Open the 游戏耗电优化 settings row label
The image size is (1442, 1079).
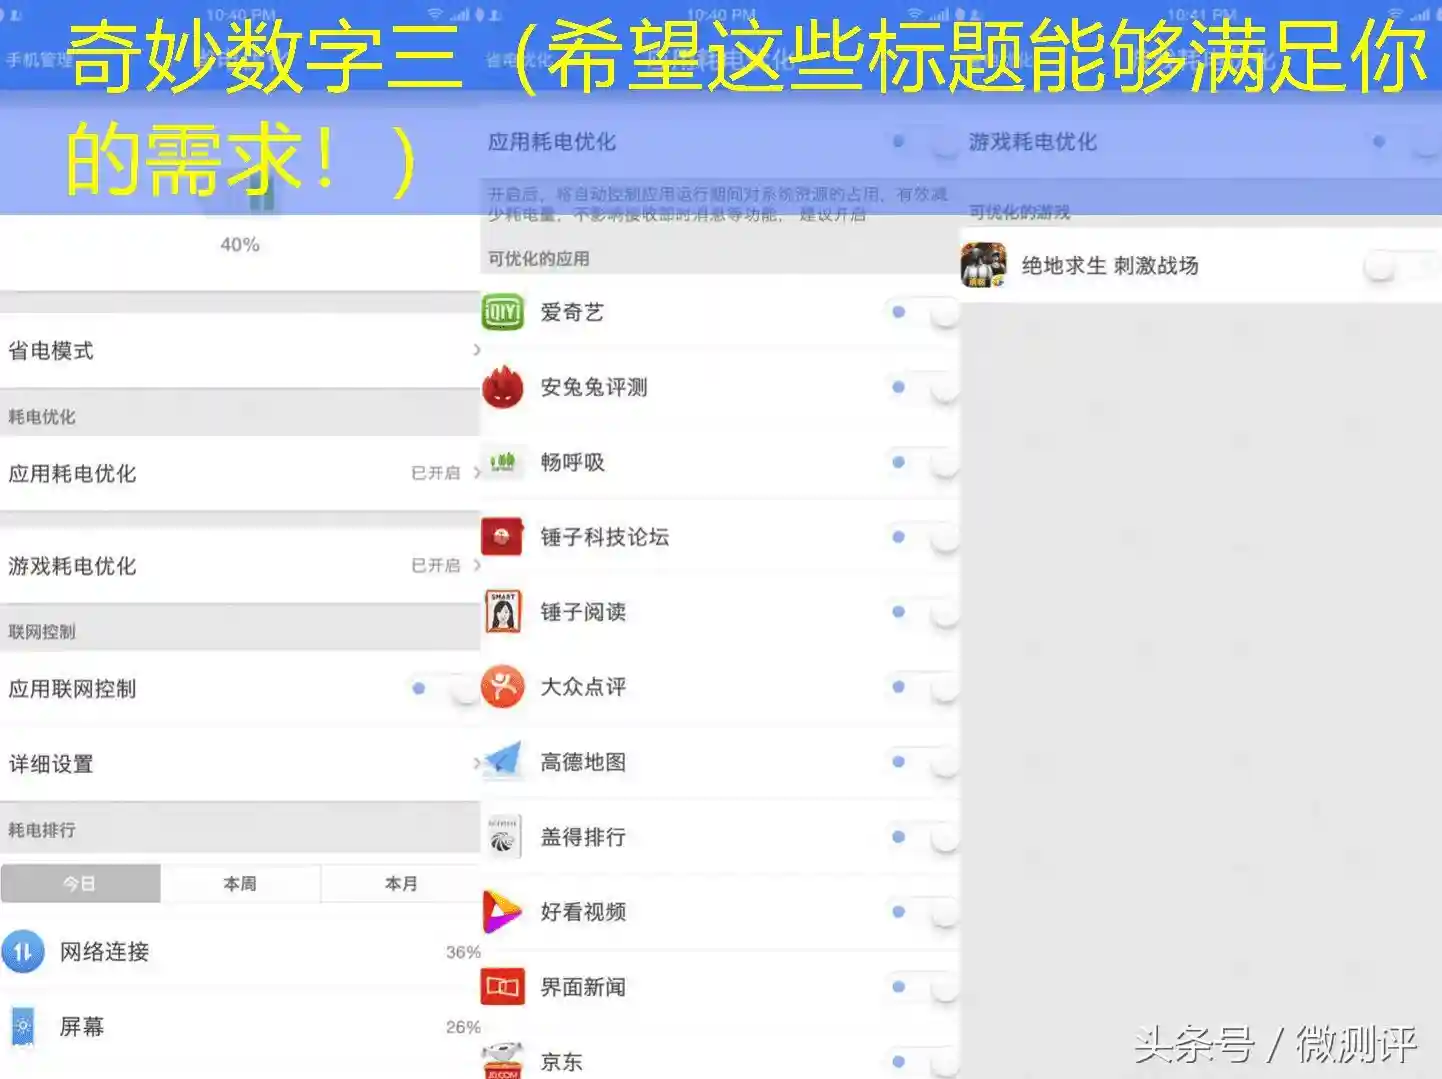coord(72,566)
